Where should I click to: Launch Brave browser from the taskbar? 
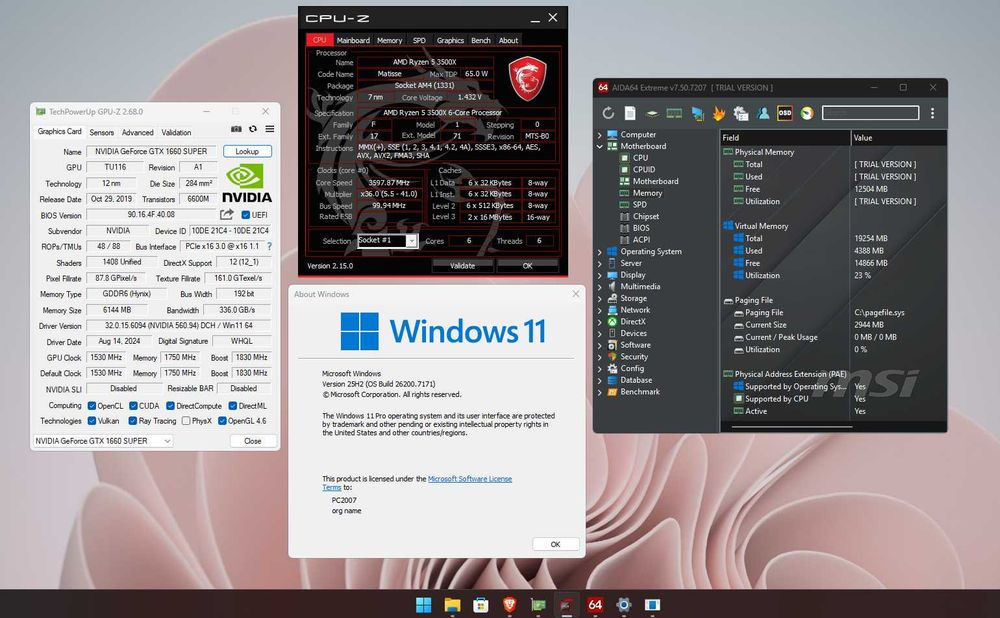point(510,604)
